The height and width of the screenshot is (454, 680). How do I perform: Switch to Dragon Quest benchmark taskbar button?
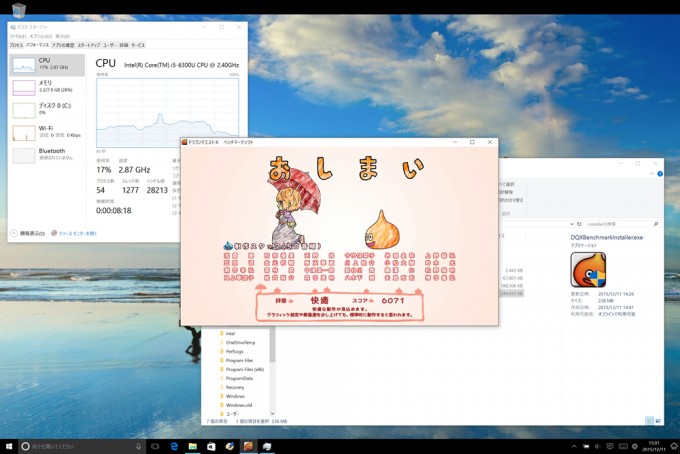tap(248, 446)
